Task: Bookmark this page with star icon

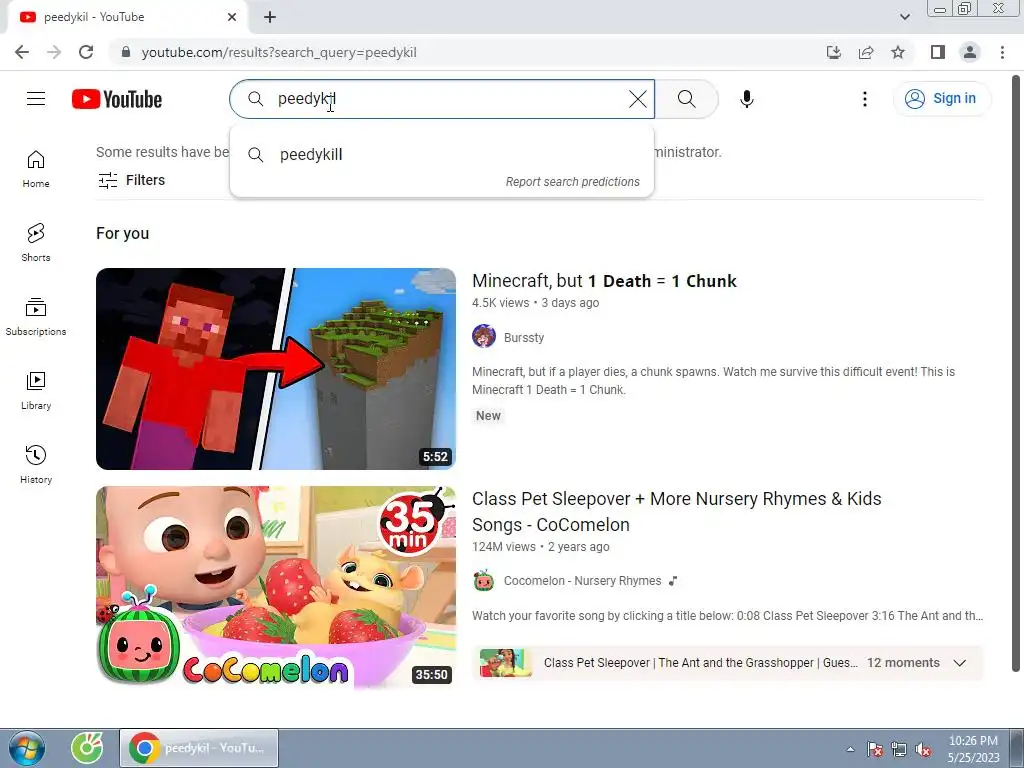Action: [x=898, y=52]
